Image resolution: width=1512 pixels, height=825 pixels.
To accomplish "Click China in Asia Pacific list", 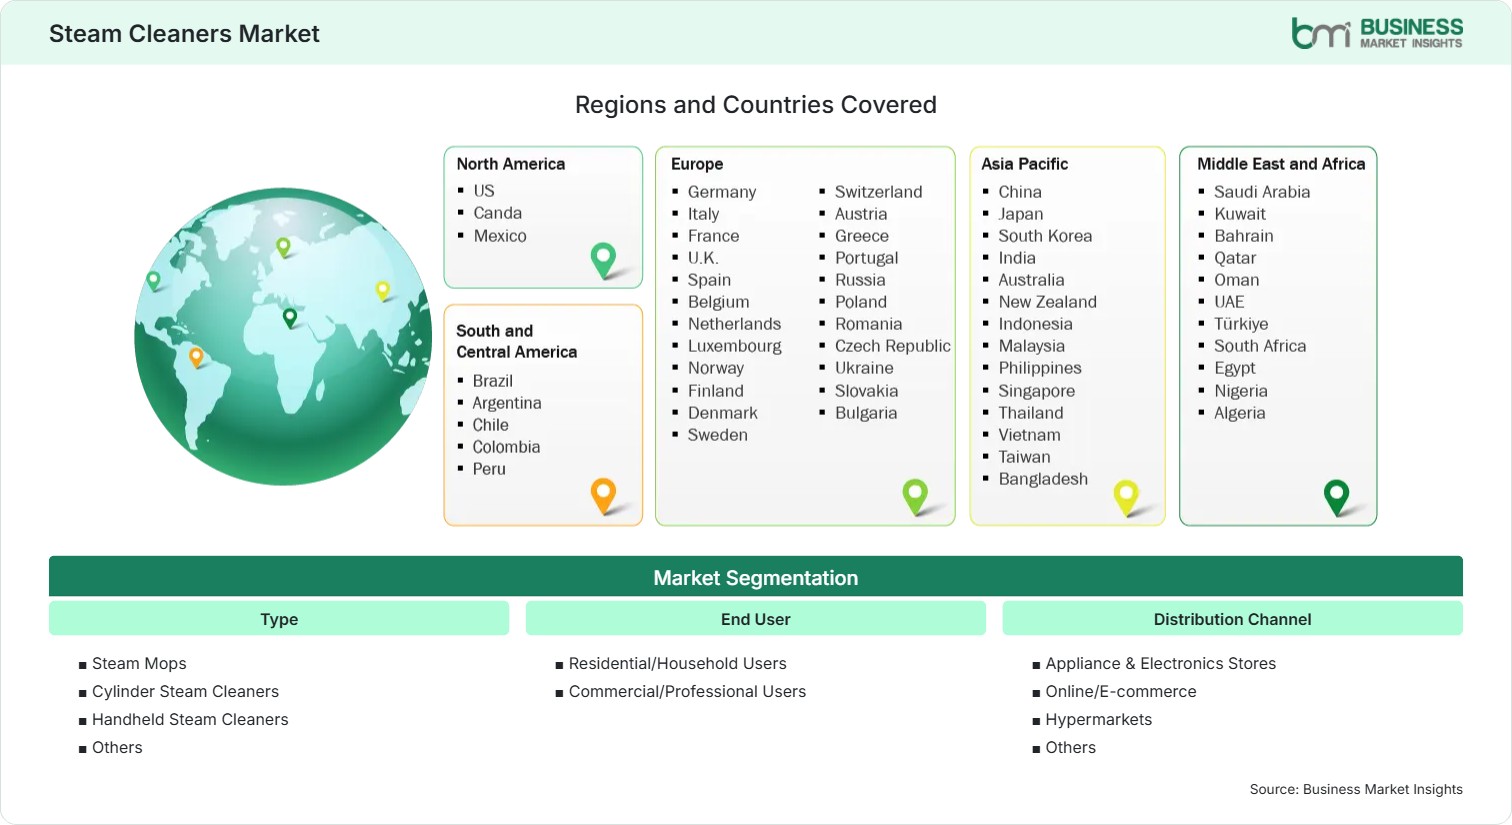I will click(1020, 192).
